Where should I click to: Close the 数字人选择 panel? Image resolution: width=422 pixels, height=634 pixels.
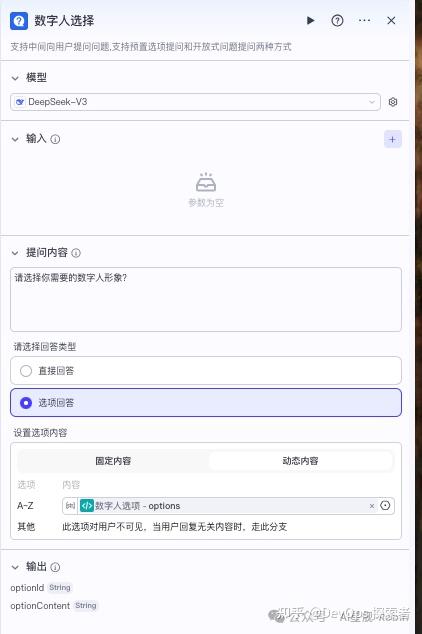pos(391,20)
